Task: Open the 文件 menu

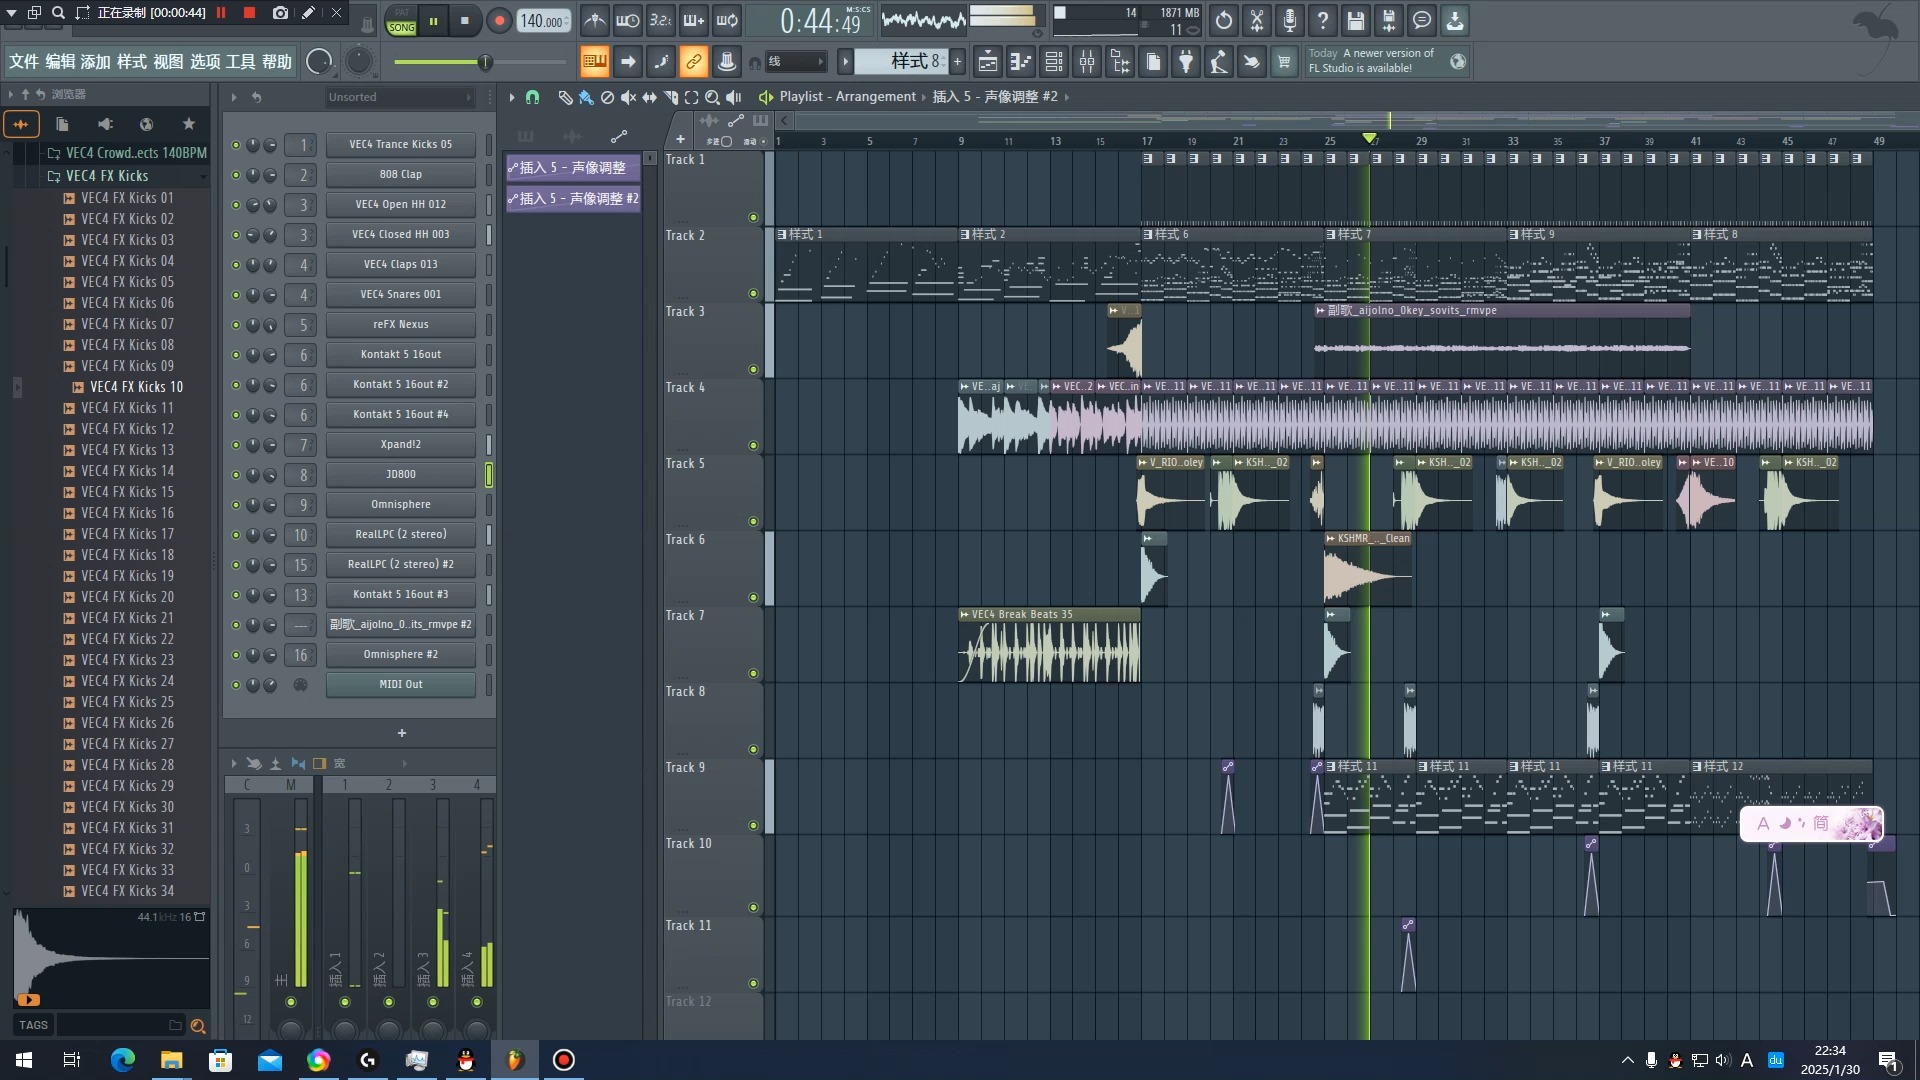Action: 24,62
